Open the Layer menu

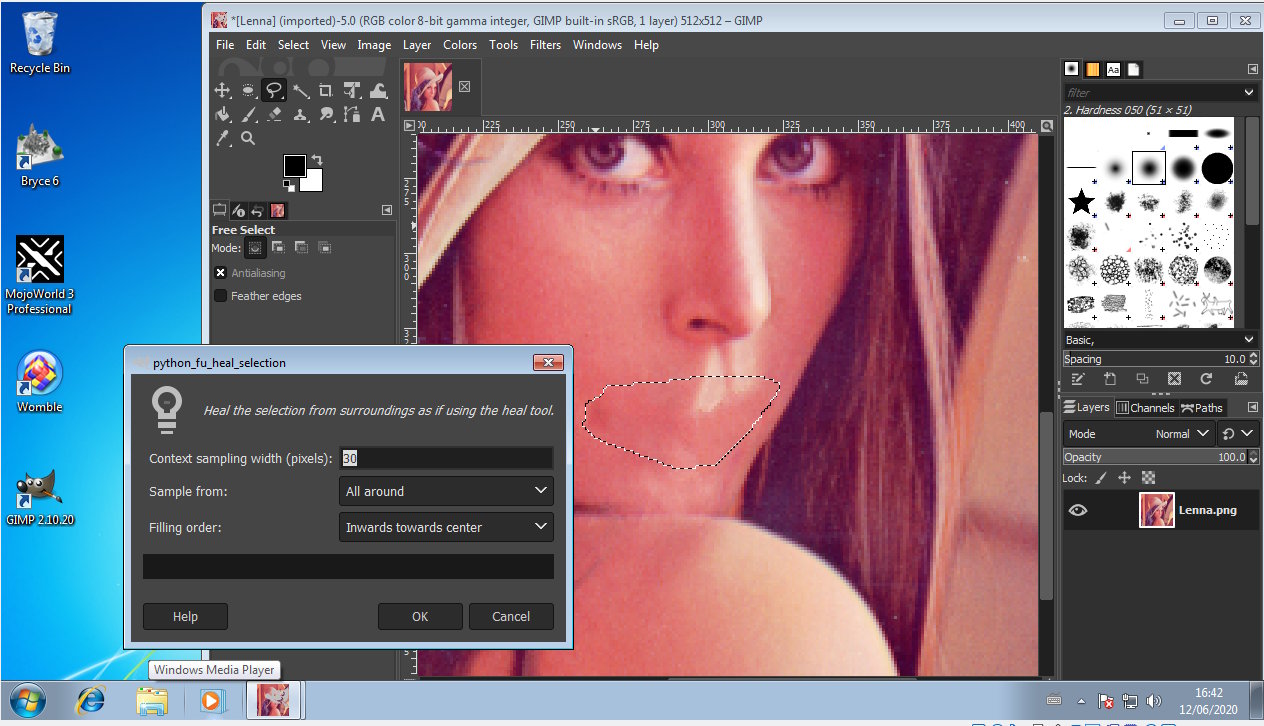coord(417,45)
